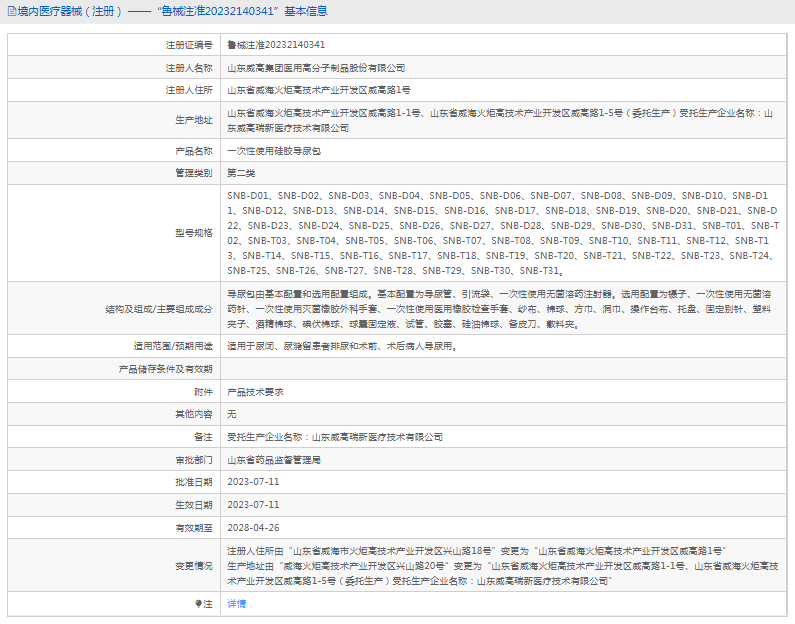The height and width of the screenshot is (624, 795).
Task: Click the 审批部门 label
Action: pyautogui.click(x=194, y=460)
